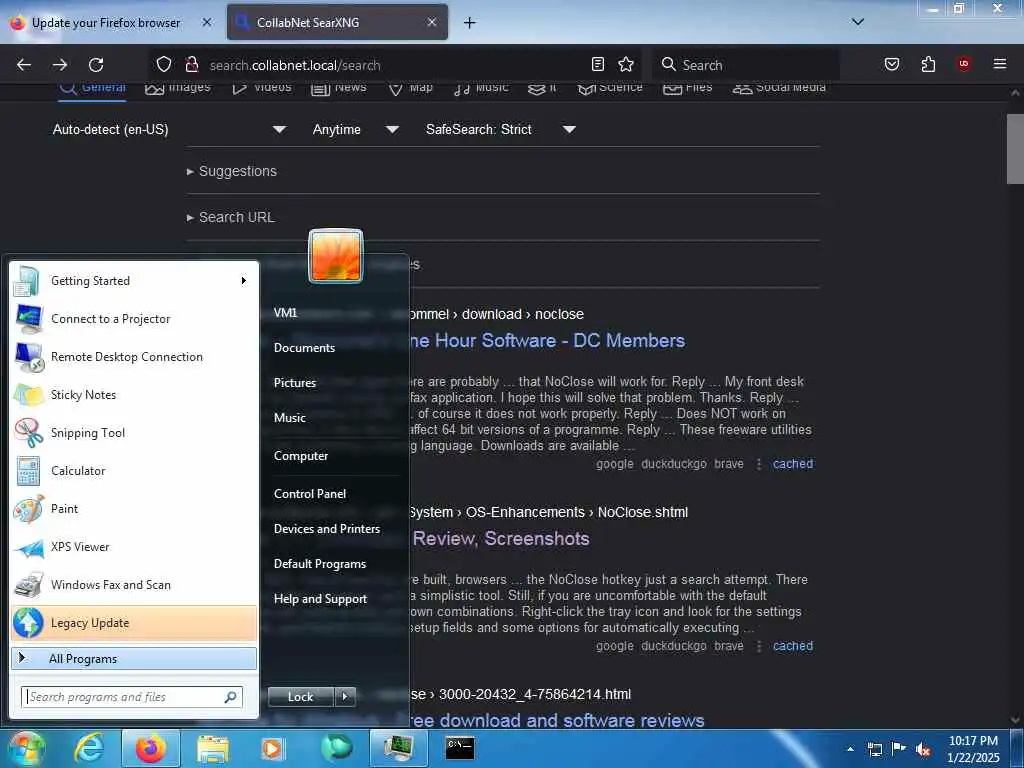Toggle reader view icon in address bar
This screenshot has height=768, width=1024.
598,64
